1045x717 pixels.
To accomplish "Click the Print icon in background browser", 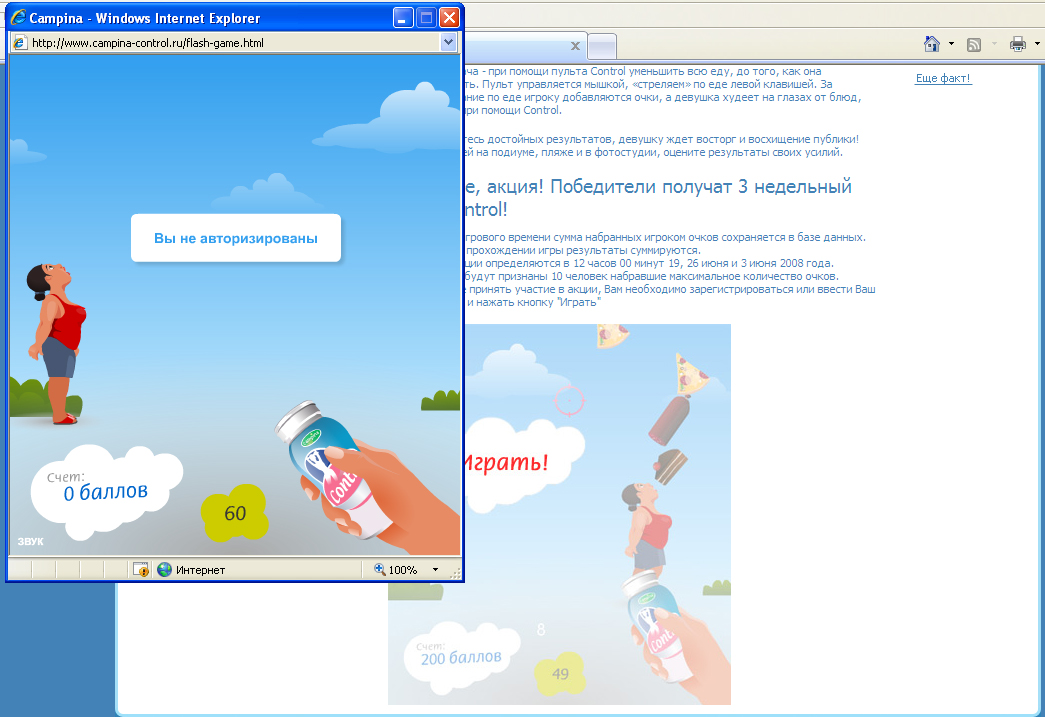I will point(1018,45).
